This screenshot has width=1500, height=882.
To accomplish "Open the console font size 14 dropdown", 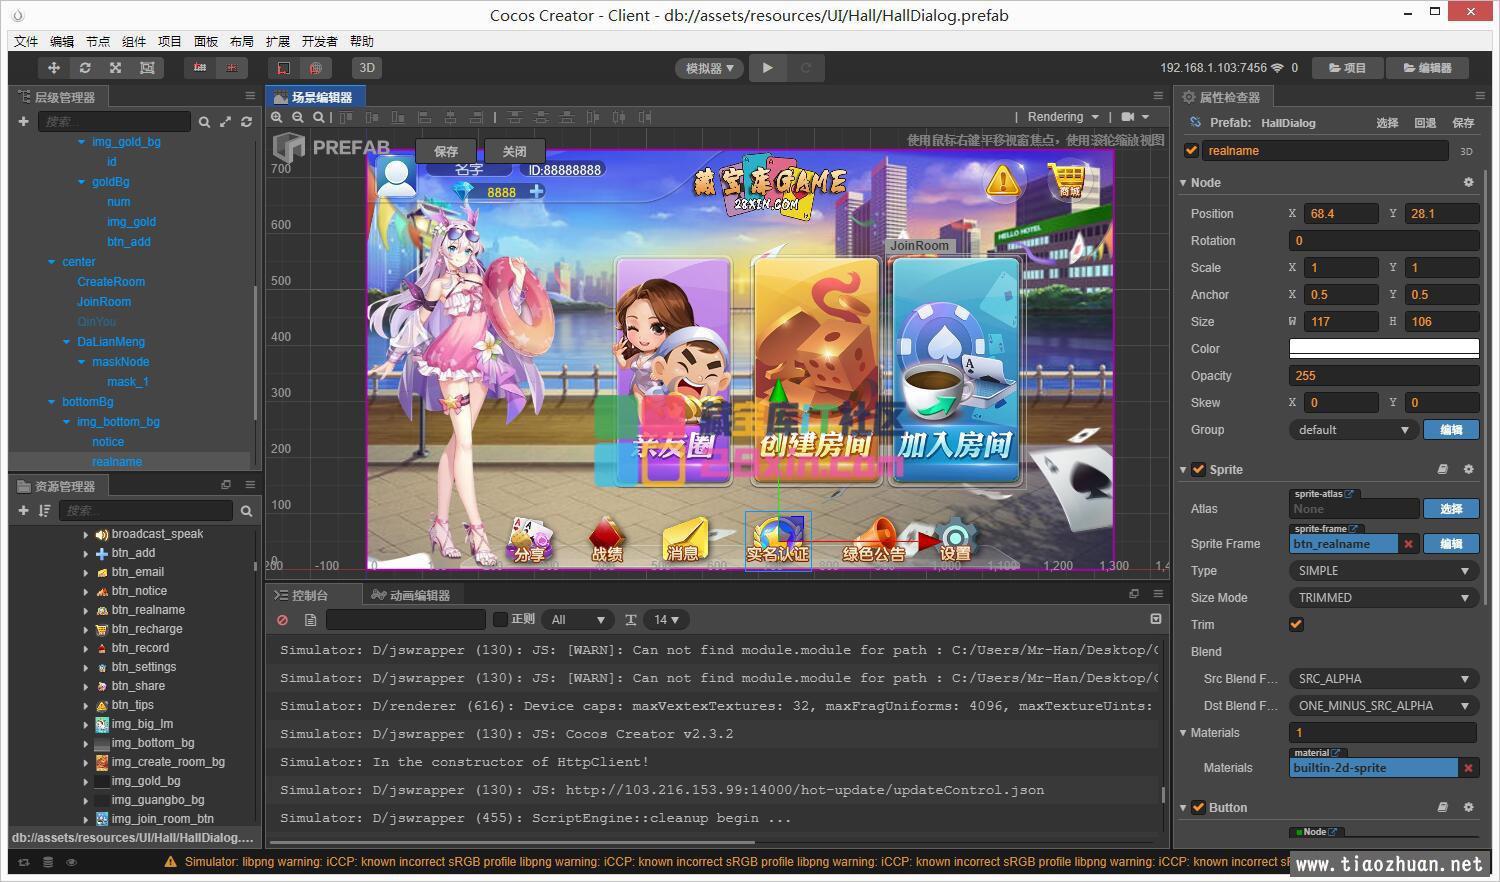I will 666,620.
